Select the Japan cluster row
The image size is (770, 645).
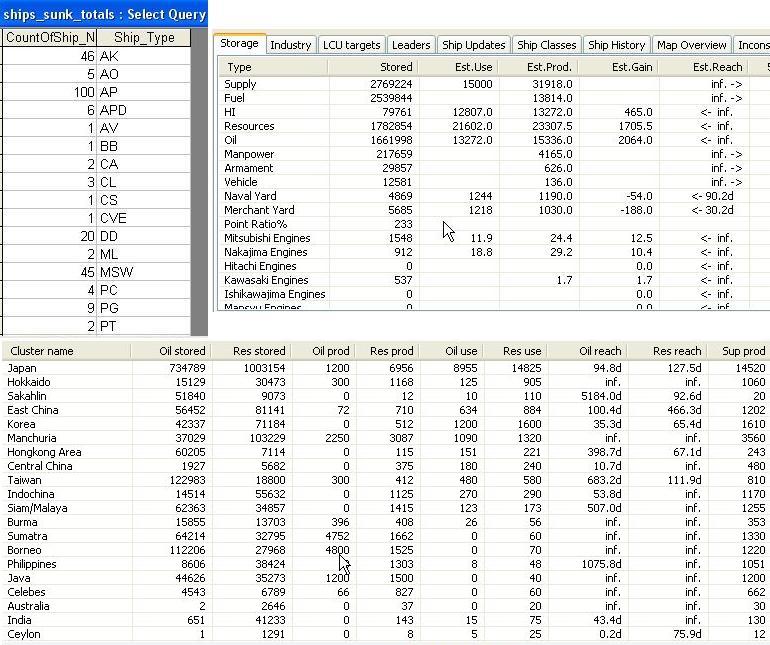[x=386, y=368]
